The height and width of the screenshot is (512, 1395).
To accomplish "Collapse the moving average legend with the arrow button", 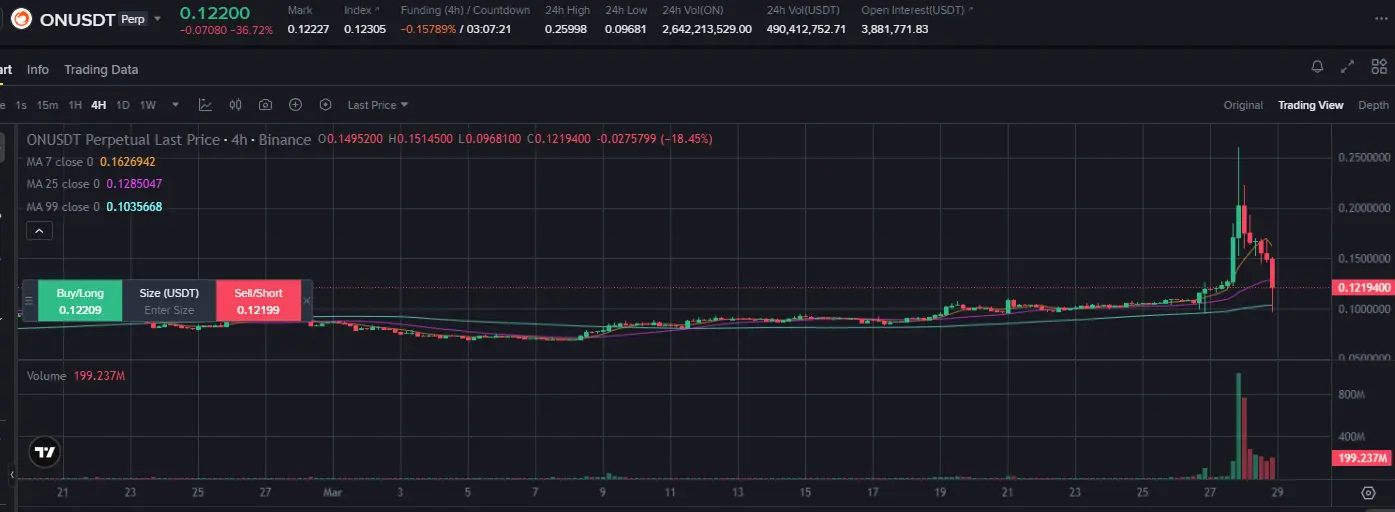I will click(39, 231).
